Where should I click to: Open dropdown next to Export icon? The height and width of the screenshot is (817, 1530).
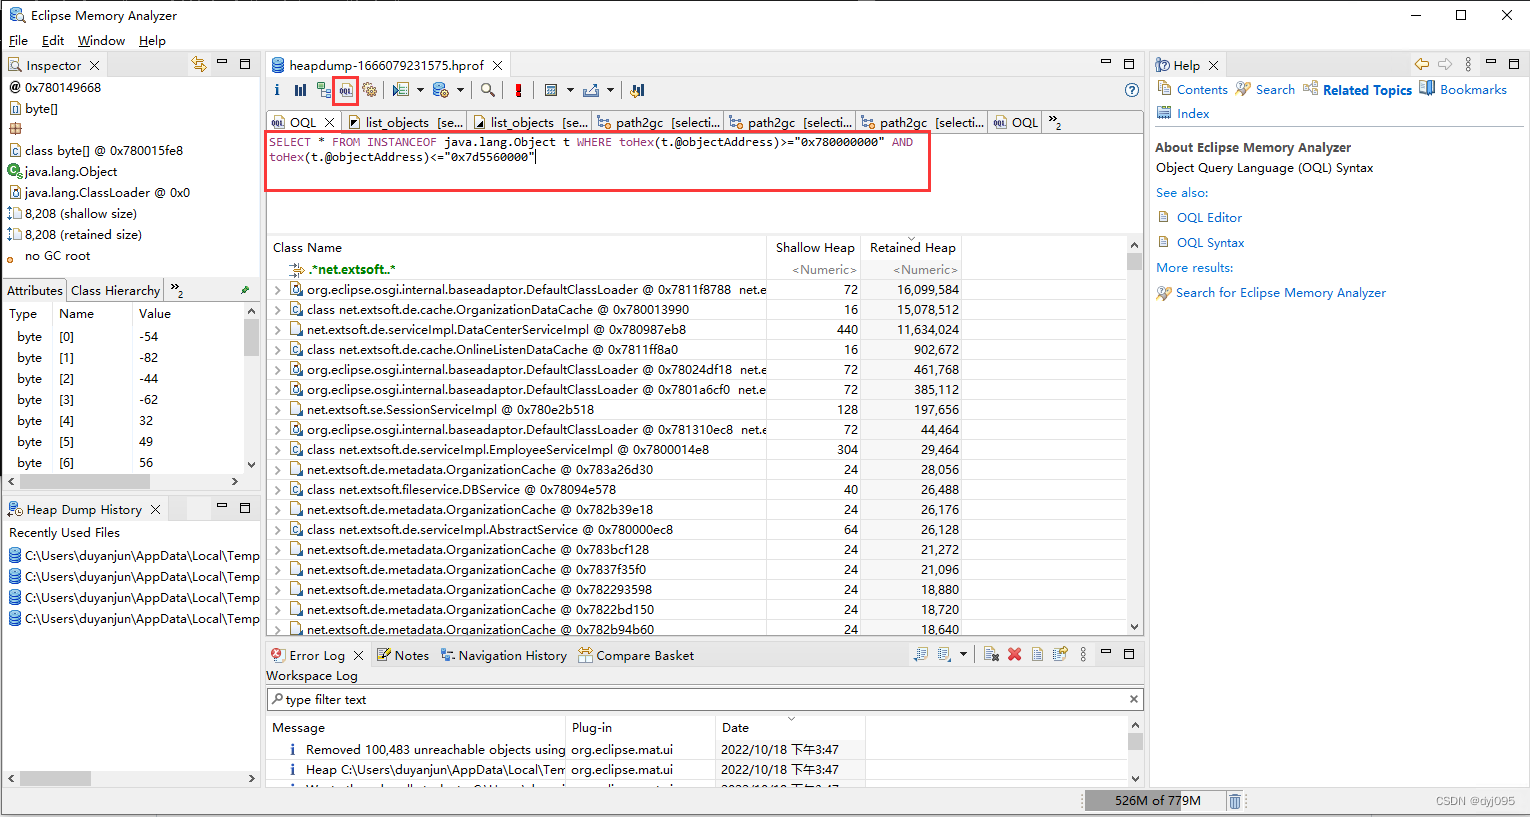(x=610, y=90)
